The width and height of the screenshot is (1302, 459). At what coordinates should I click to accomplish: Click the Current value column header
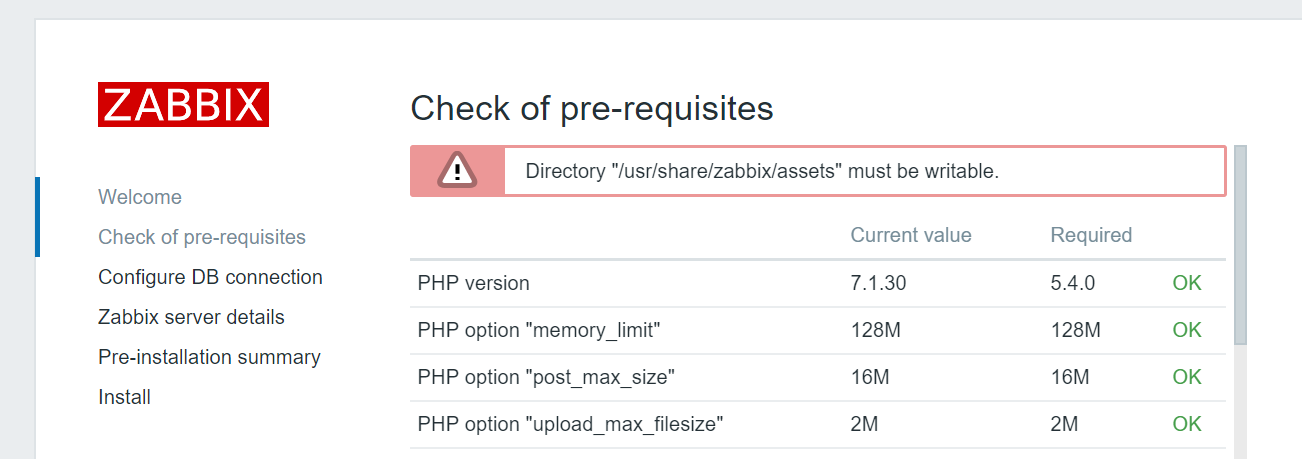coord(911,235)
